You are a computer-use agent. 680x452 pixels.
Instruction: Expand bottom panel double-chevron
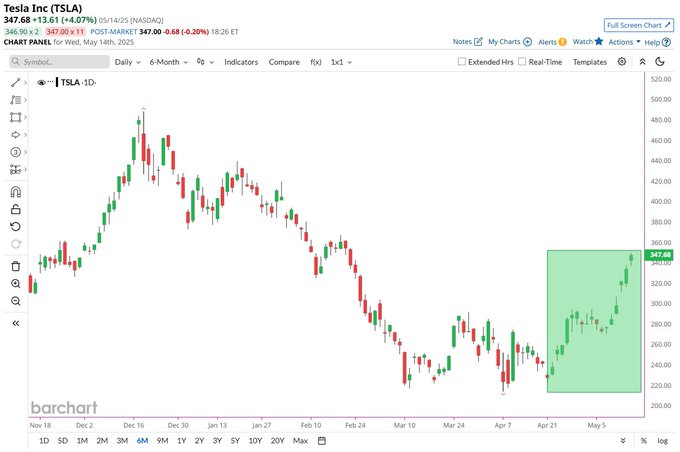pyautogui.click(x=623, y=441)
